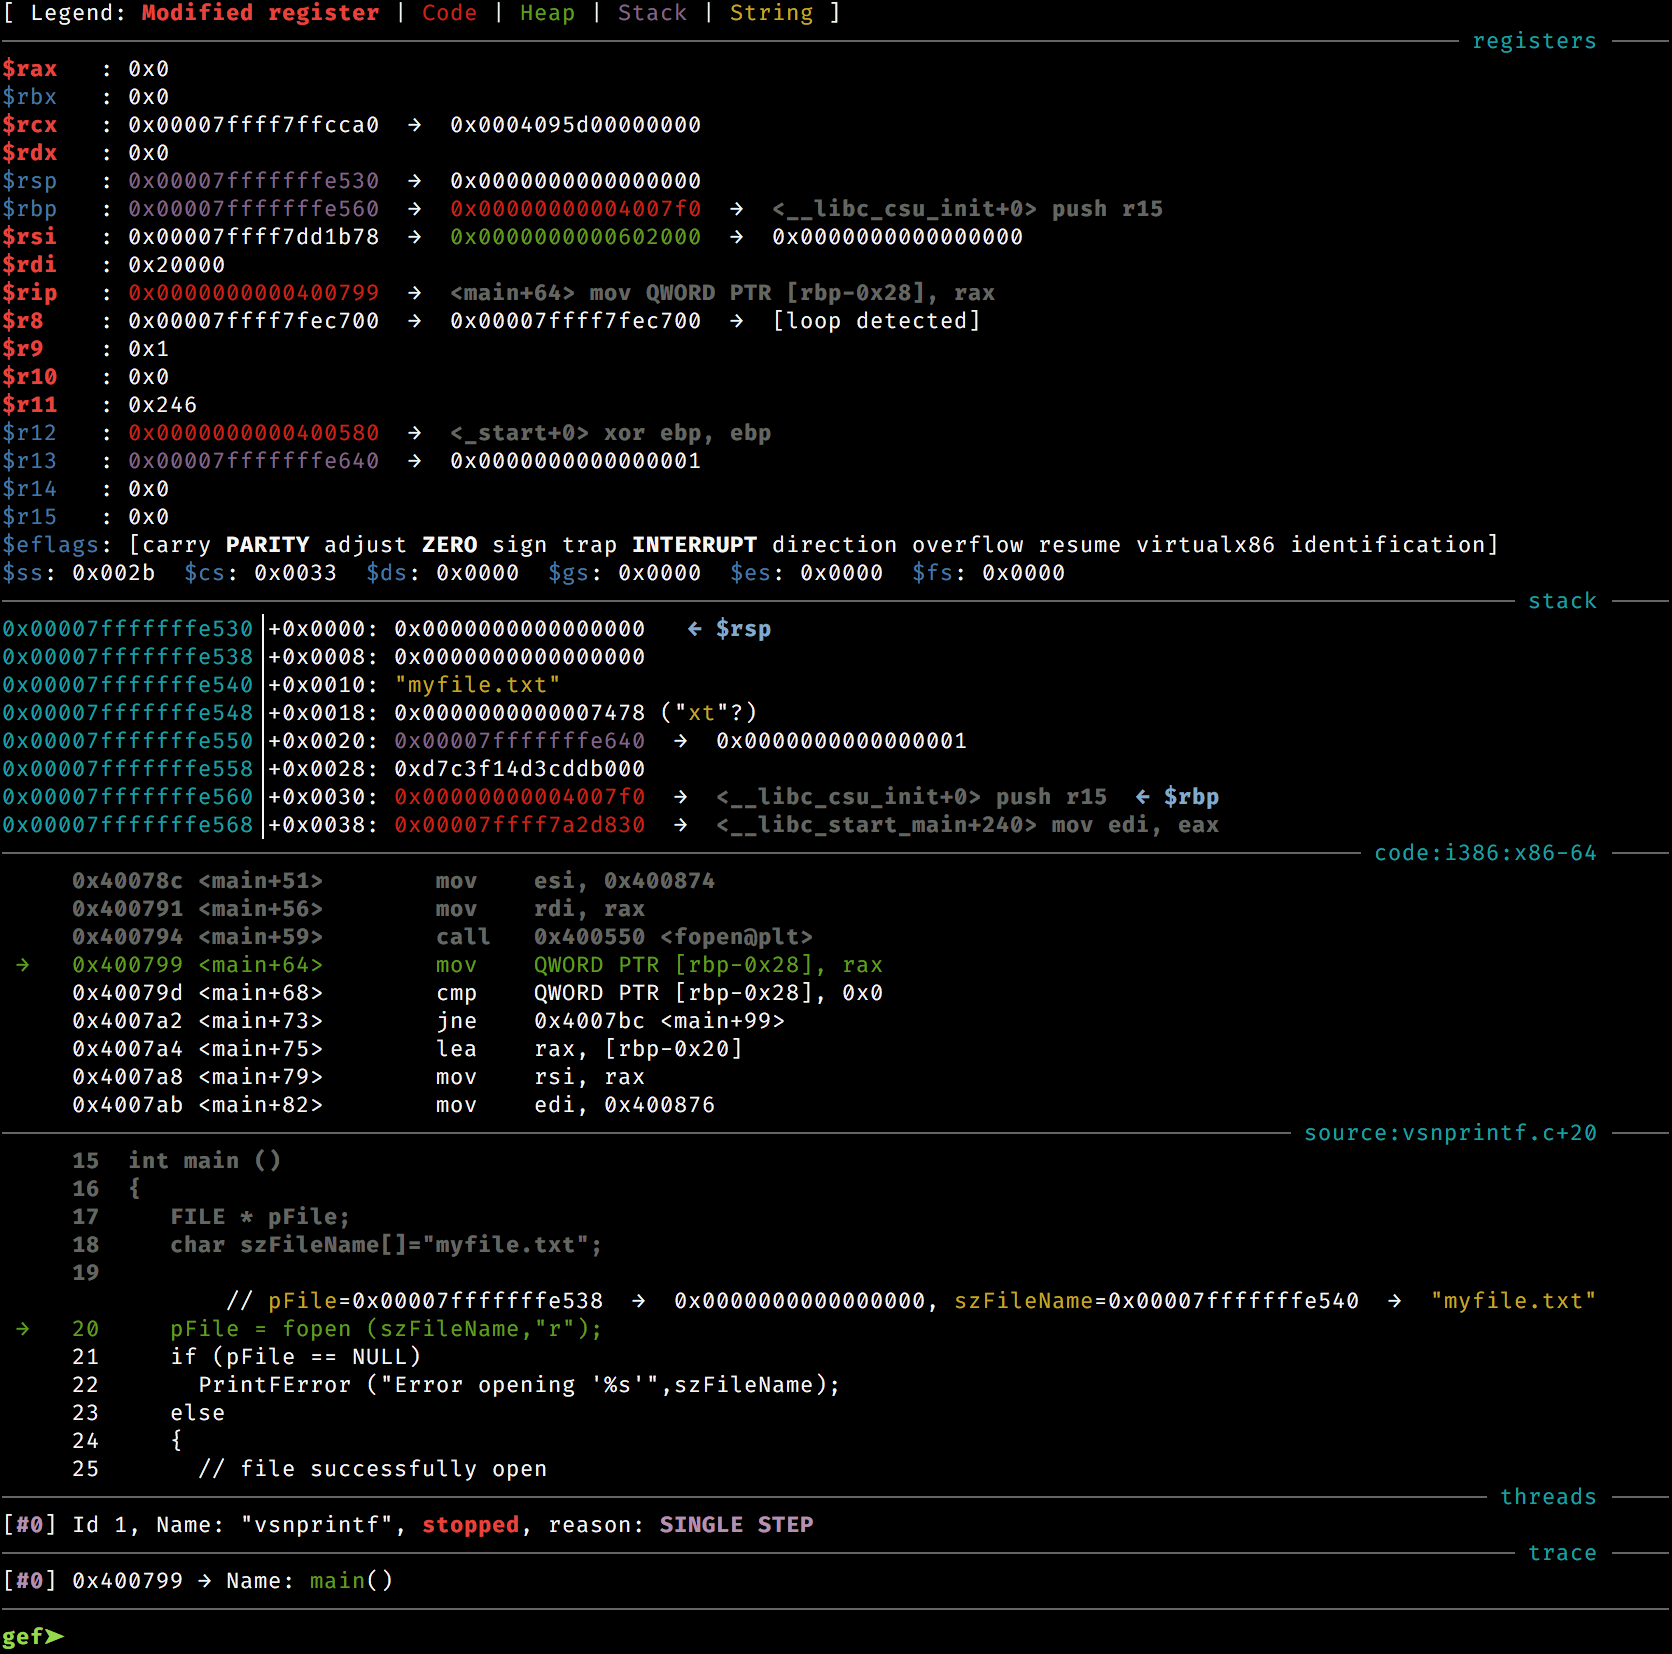Click the gef prompt input

[33, 1637]
